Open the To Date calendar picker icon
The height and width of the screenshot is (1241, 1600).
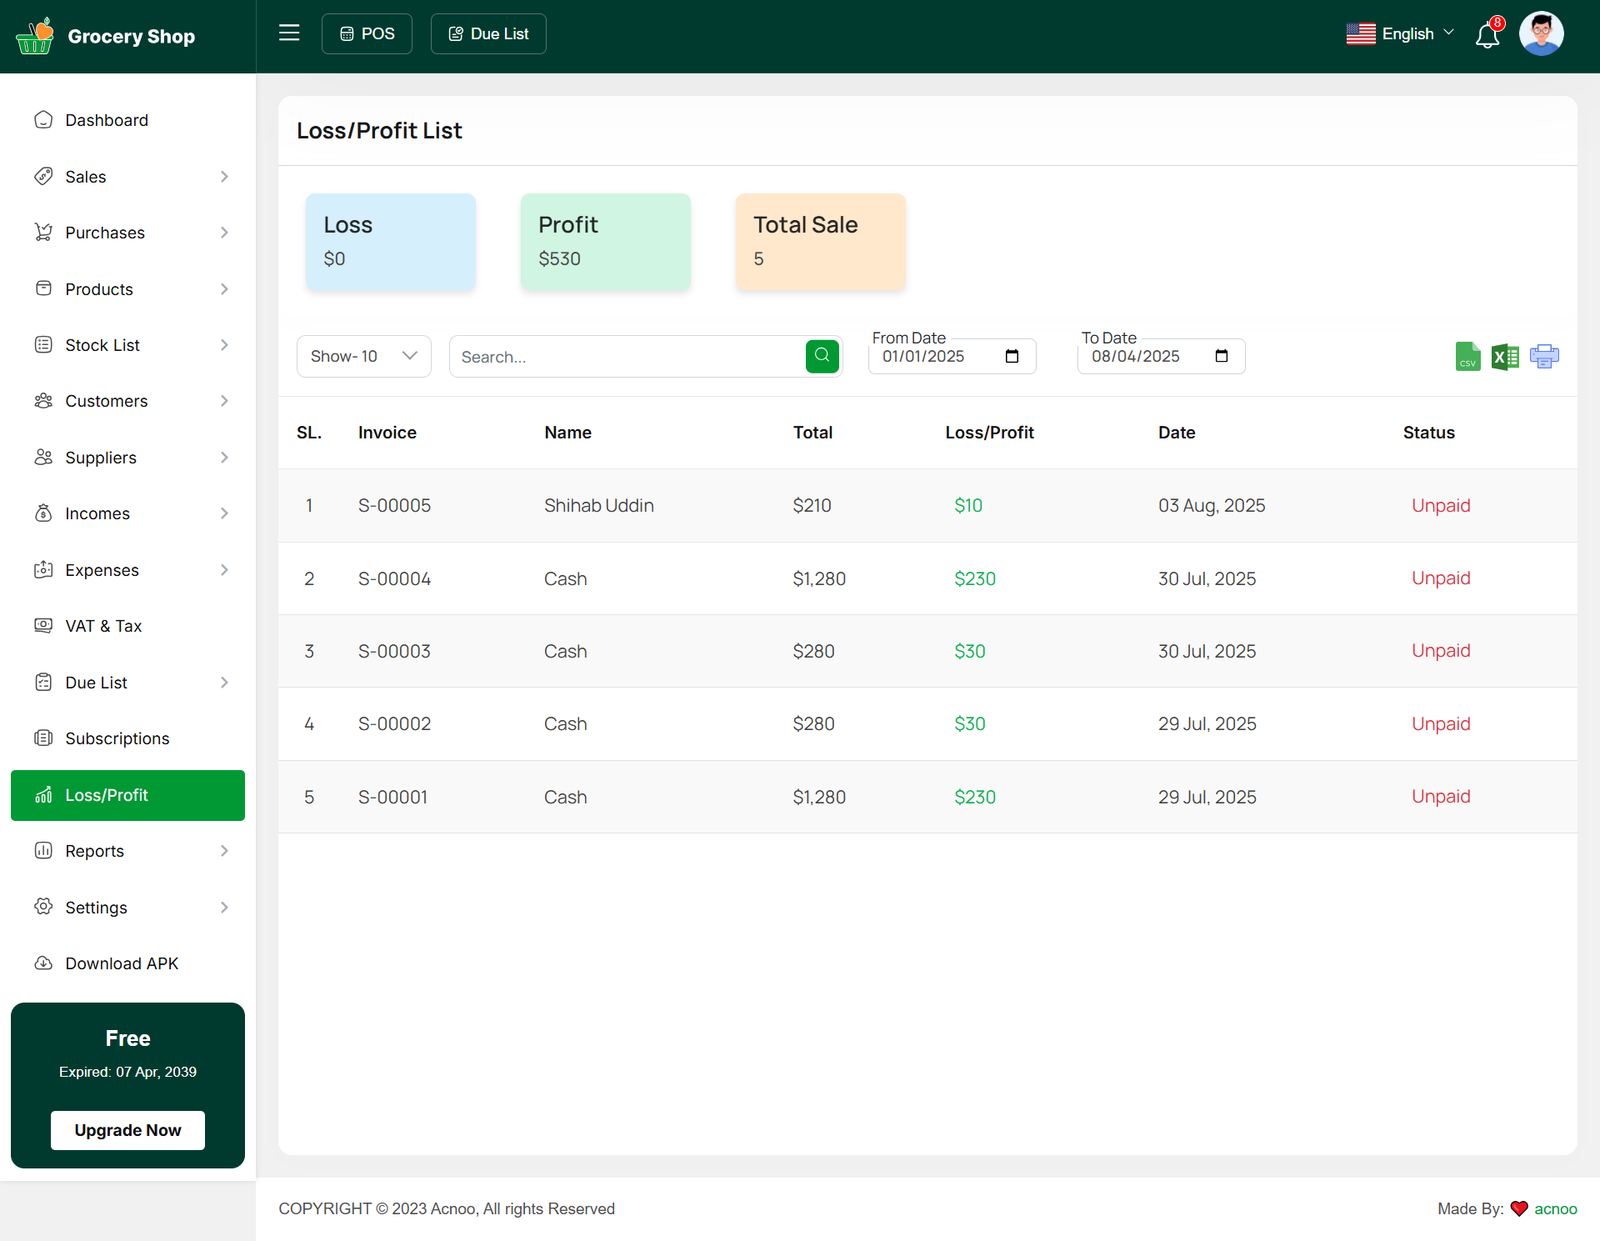point(1221,356)
